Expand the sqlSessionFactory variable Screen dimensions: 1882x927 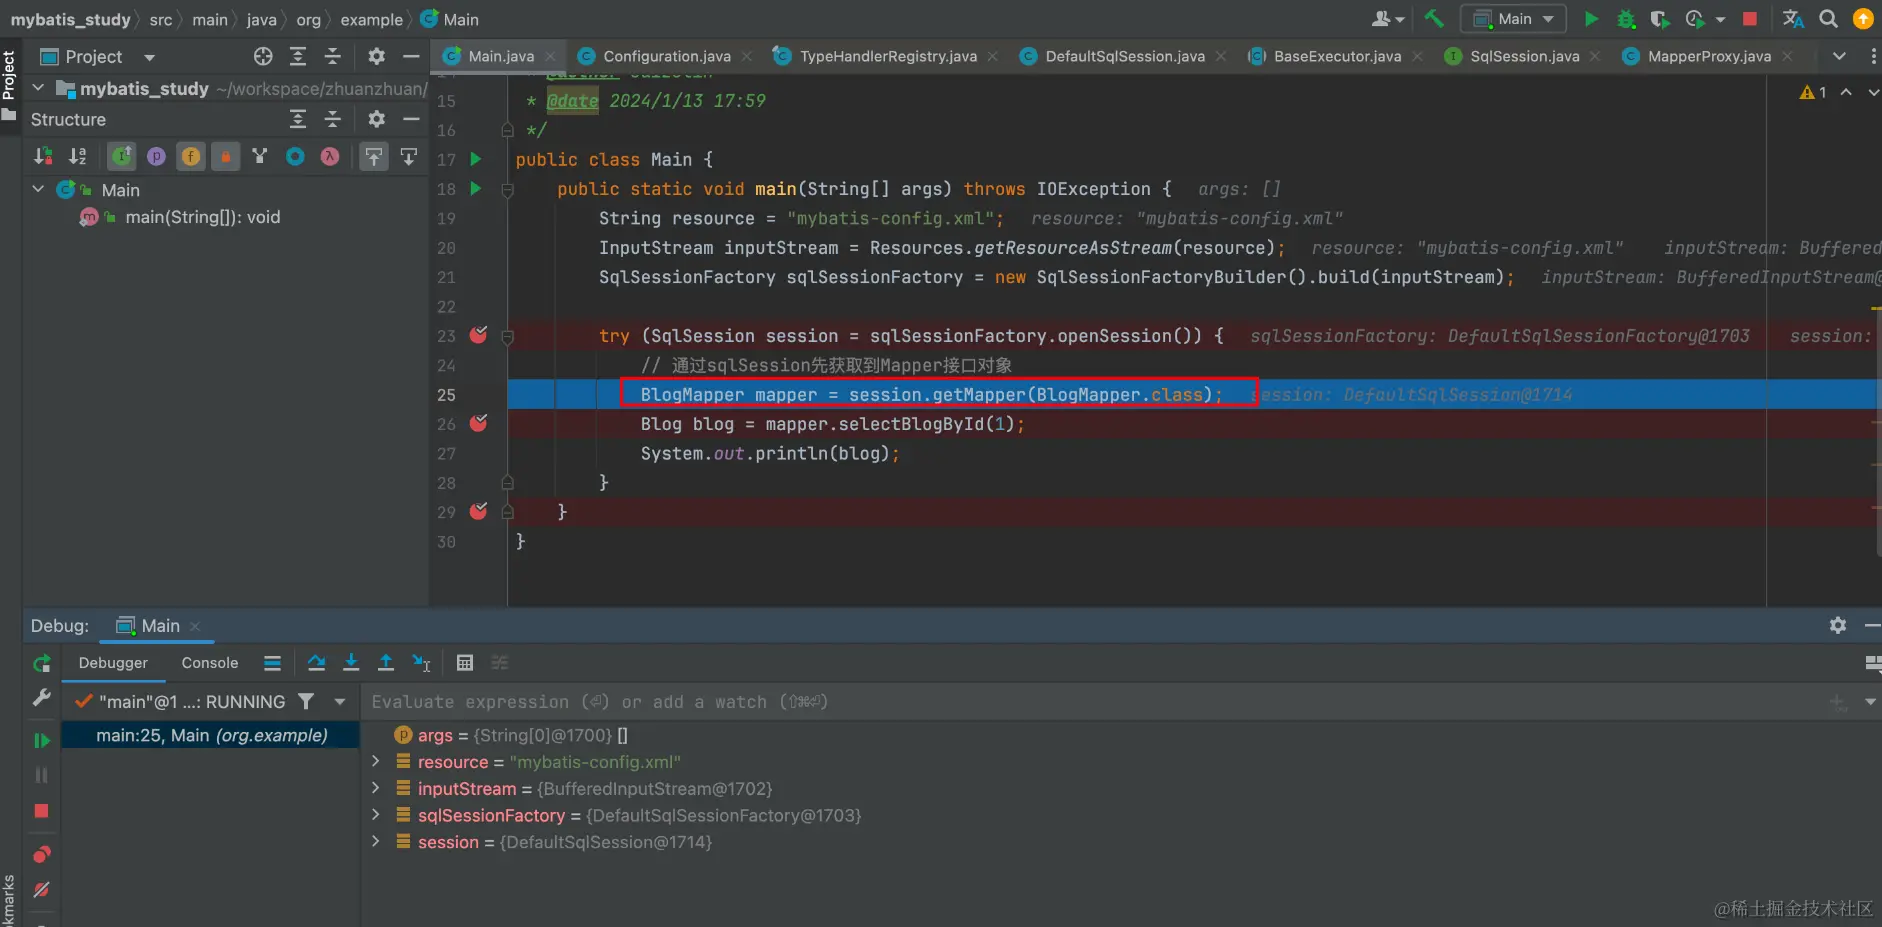point(376,815)
